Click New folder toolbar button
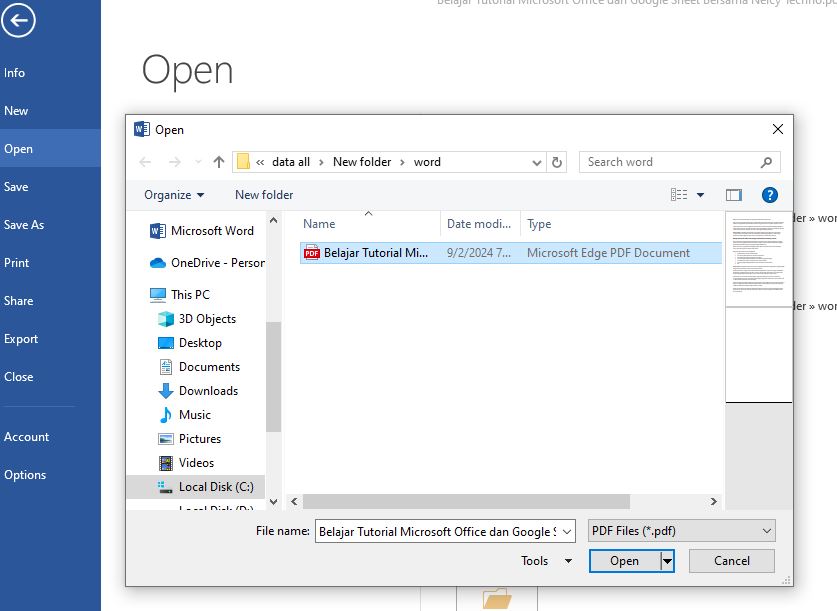 coord(264,195)
